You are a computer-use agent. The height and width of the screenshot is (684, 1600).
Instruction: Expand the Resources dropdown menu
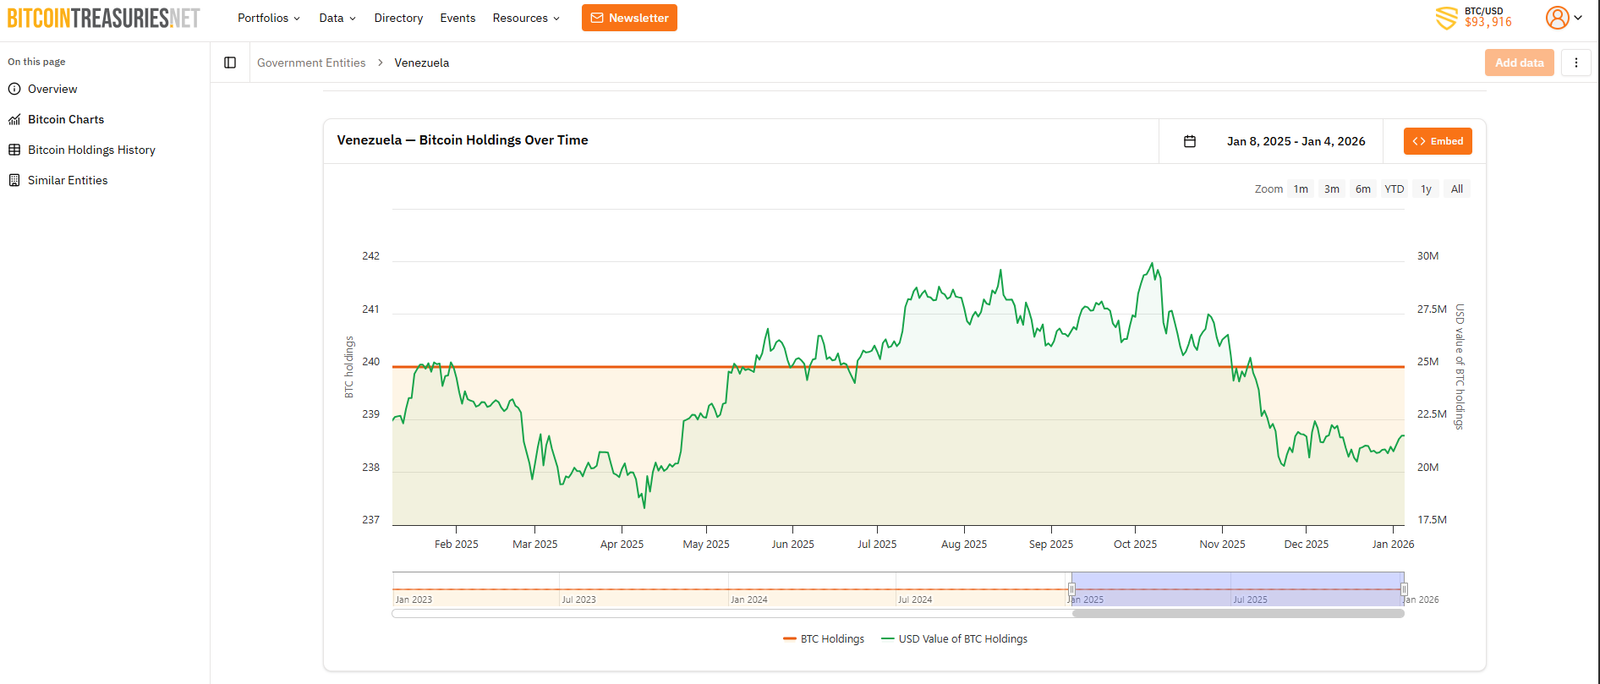pyautogui.click(x=526, y=18)
